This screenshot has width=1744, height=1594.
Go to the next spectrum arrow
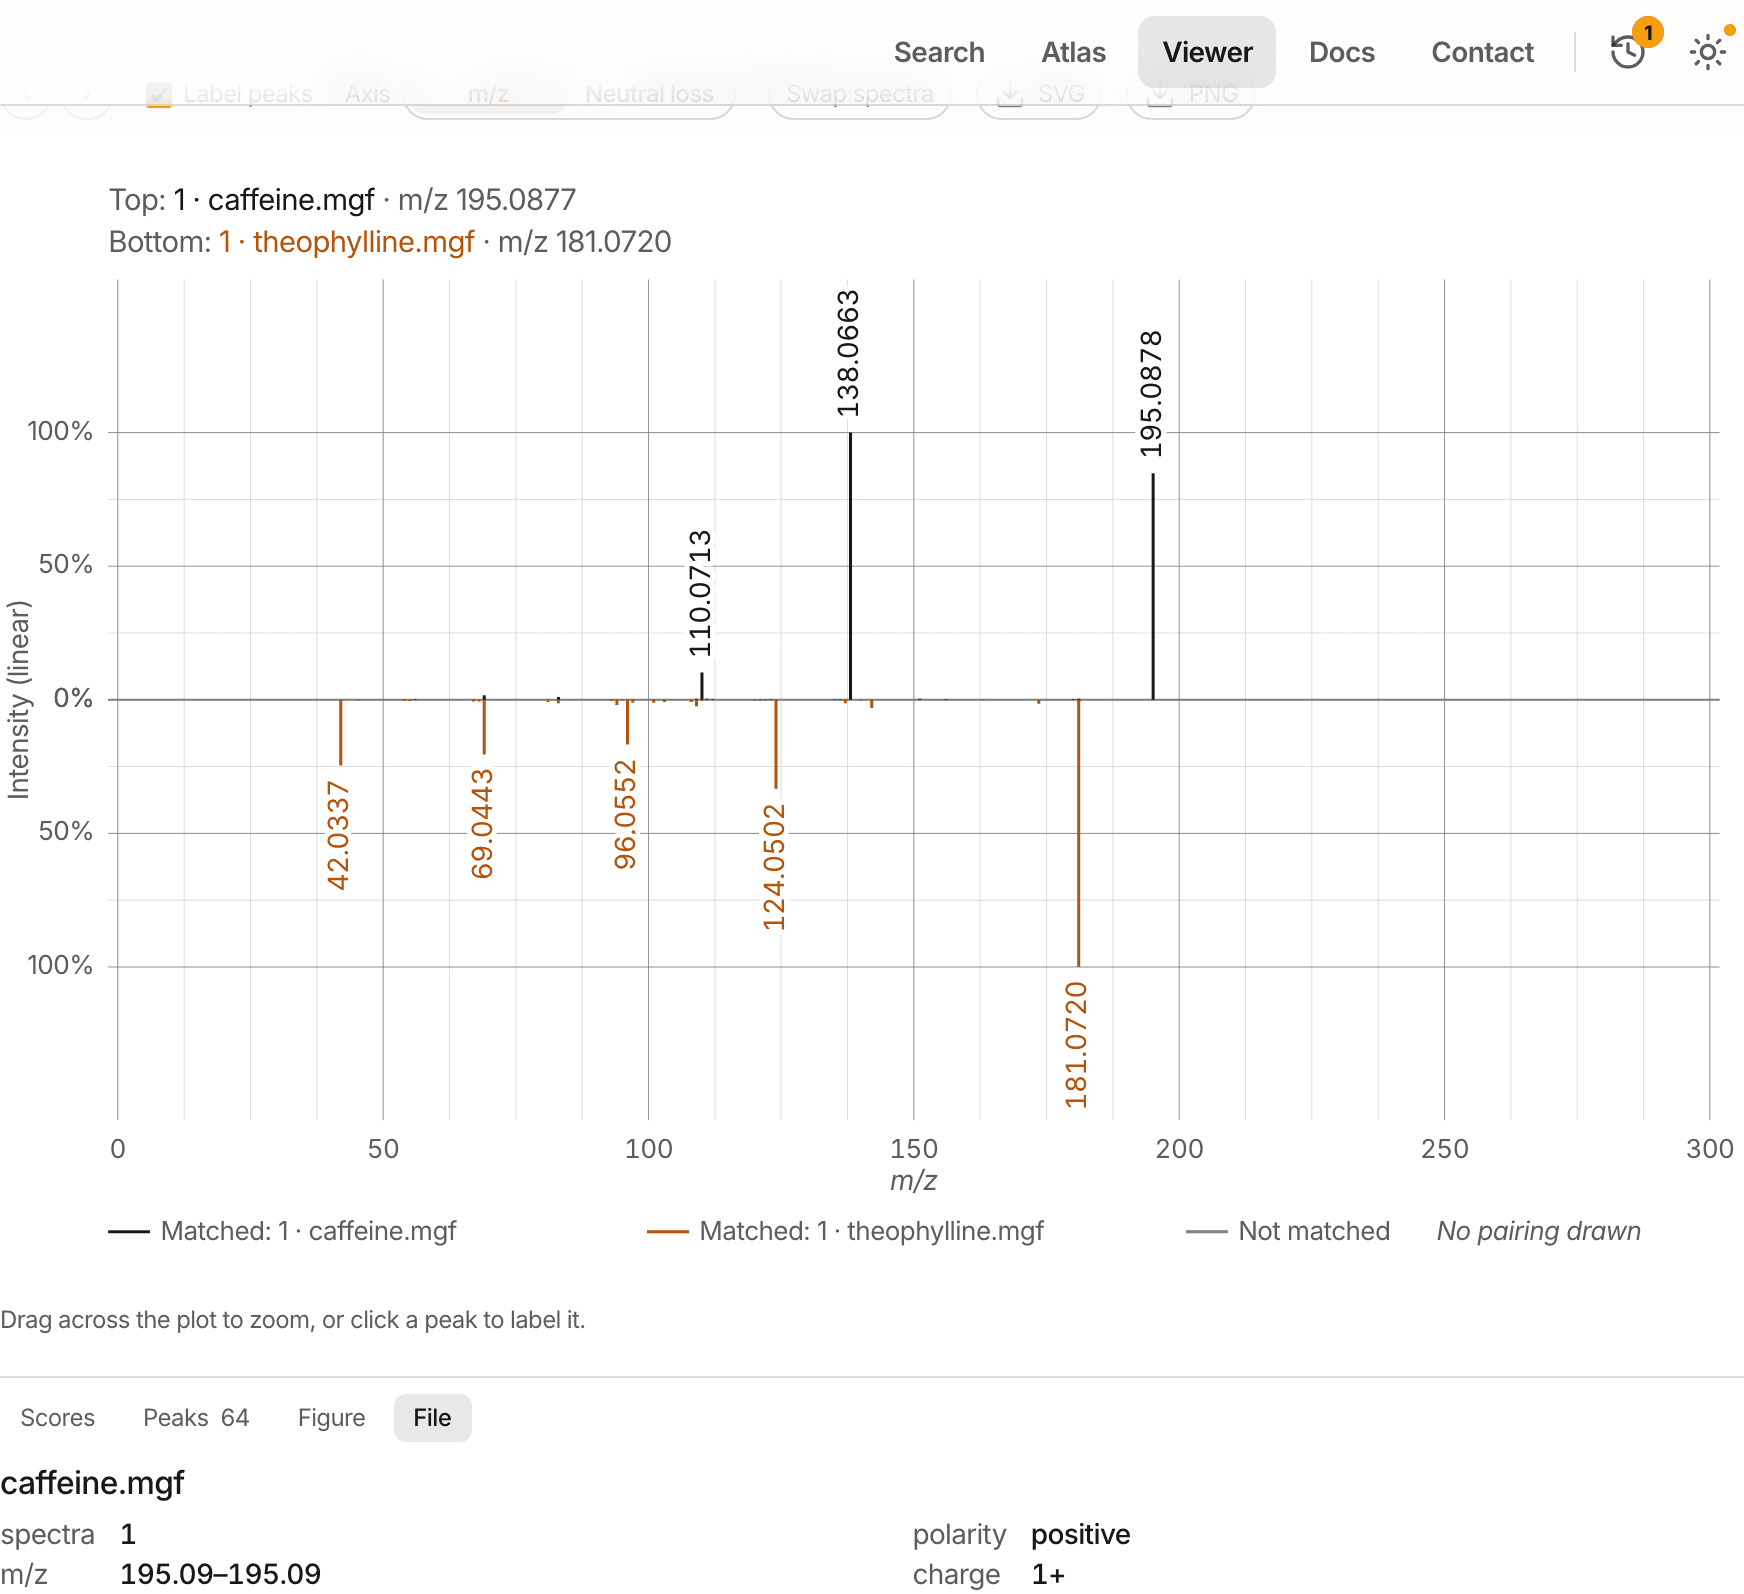coord(87,95)
